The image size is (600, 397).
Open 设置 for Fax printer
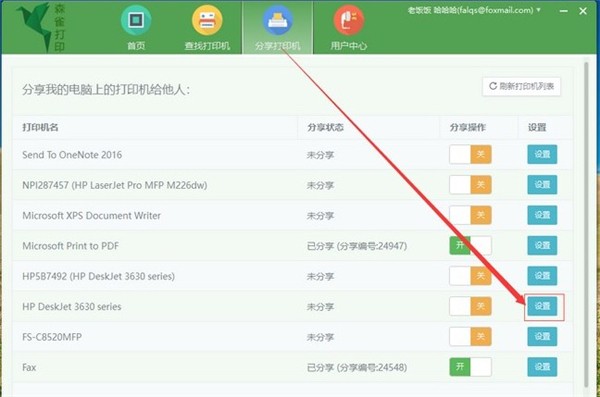pyautogui.click(x=542, y=367)
